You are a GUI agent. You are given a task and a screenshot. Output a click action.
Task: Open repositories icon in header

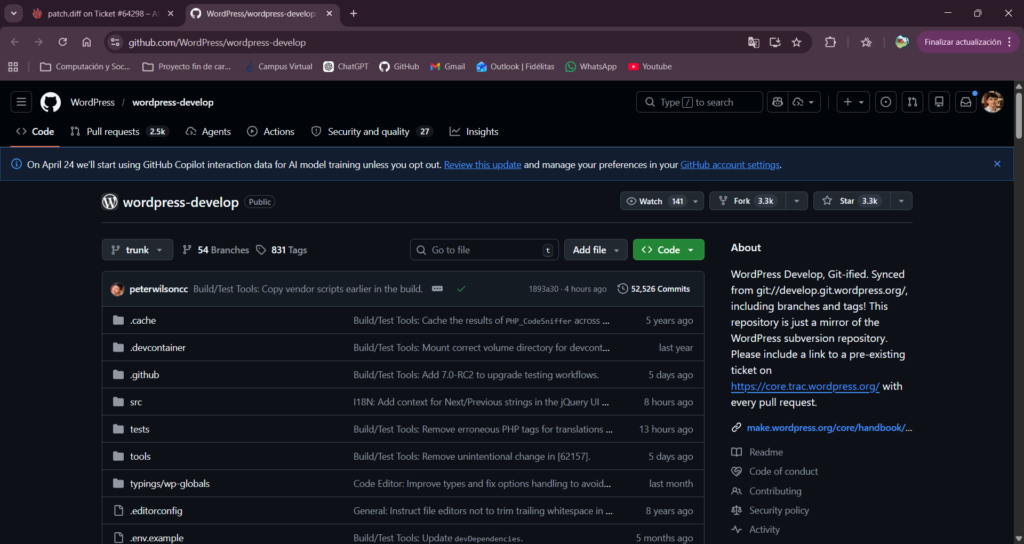tap(939, 102)
